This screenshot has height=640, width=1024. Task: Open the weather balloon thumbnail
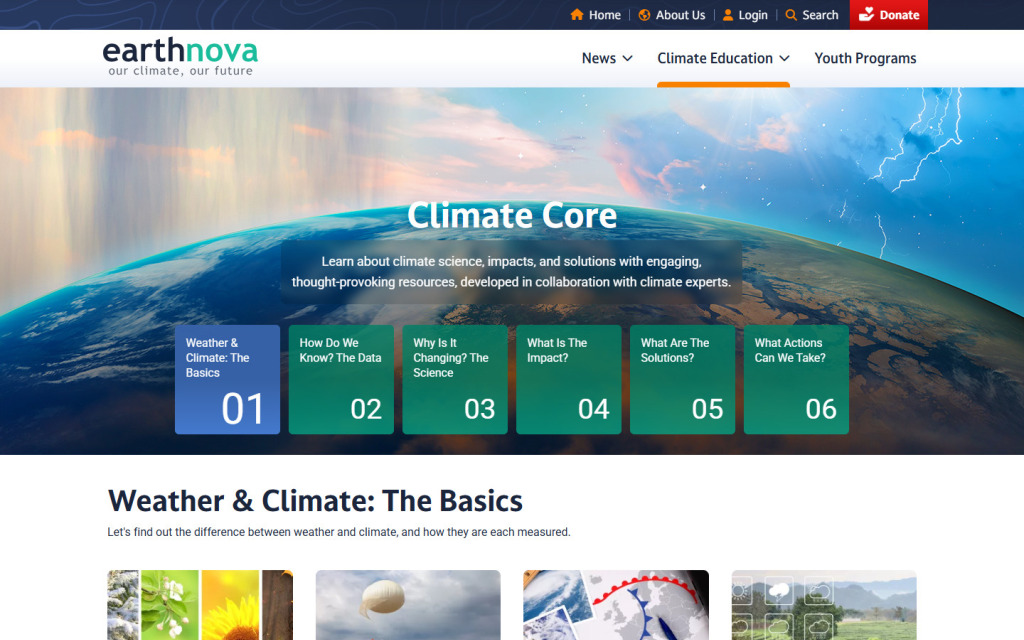[x=408, y=605]
